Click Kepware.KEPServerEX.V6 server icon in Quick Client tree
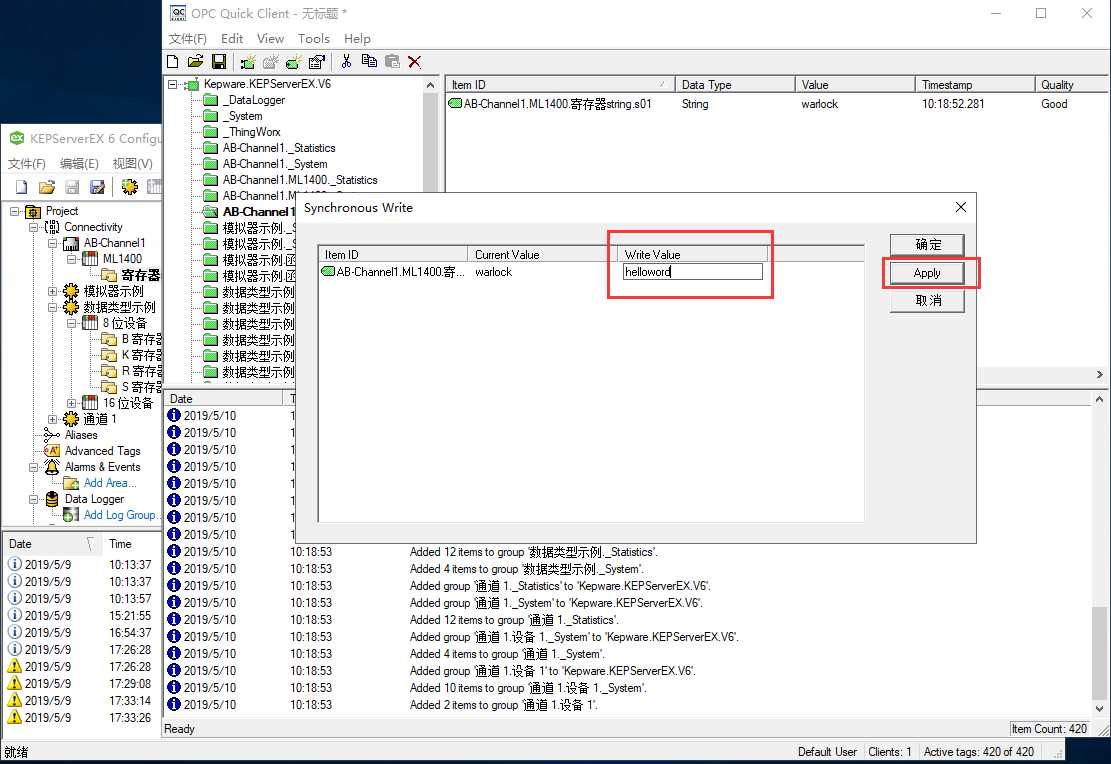The image size is (1111, 764). click(x=191, y=84)
